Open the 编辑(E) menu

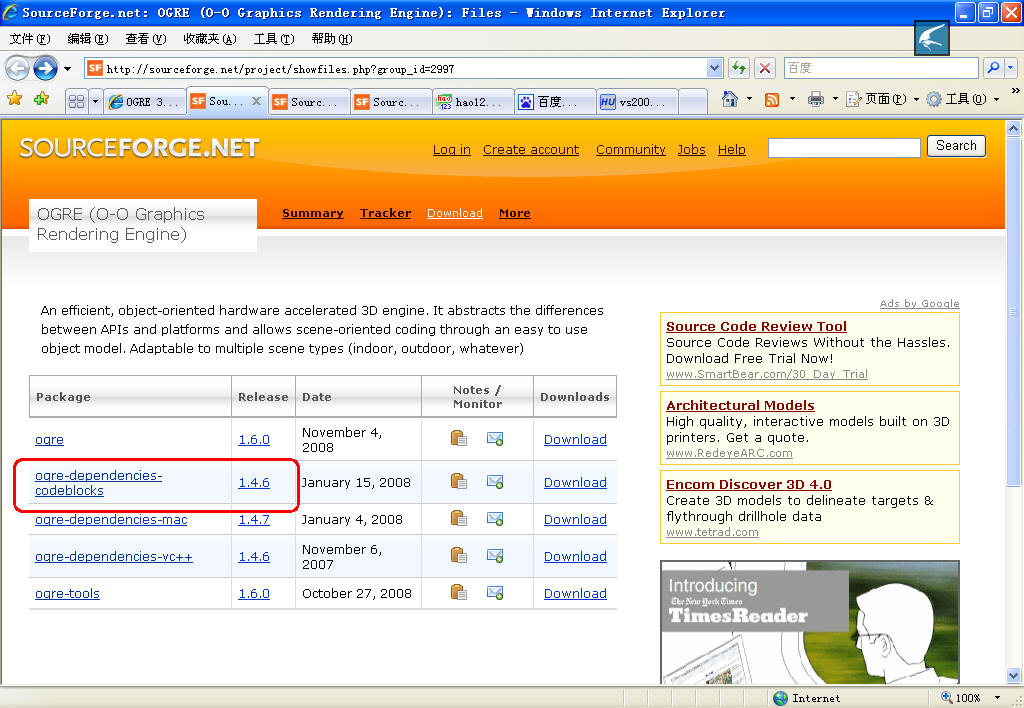click(x=88, y=39)
